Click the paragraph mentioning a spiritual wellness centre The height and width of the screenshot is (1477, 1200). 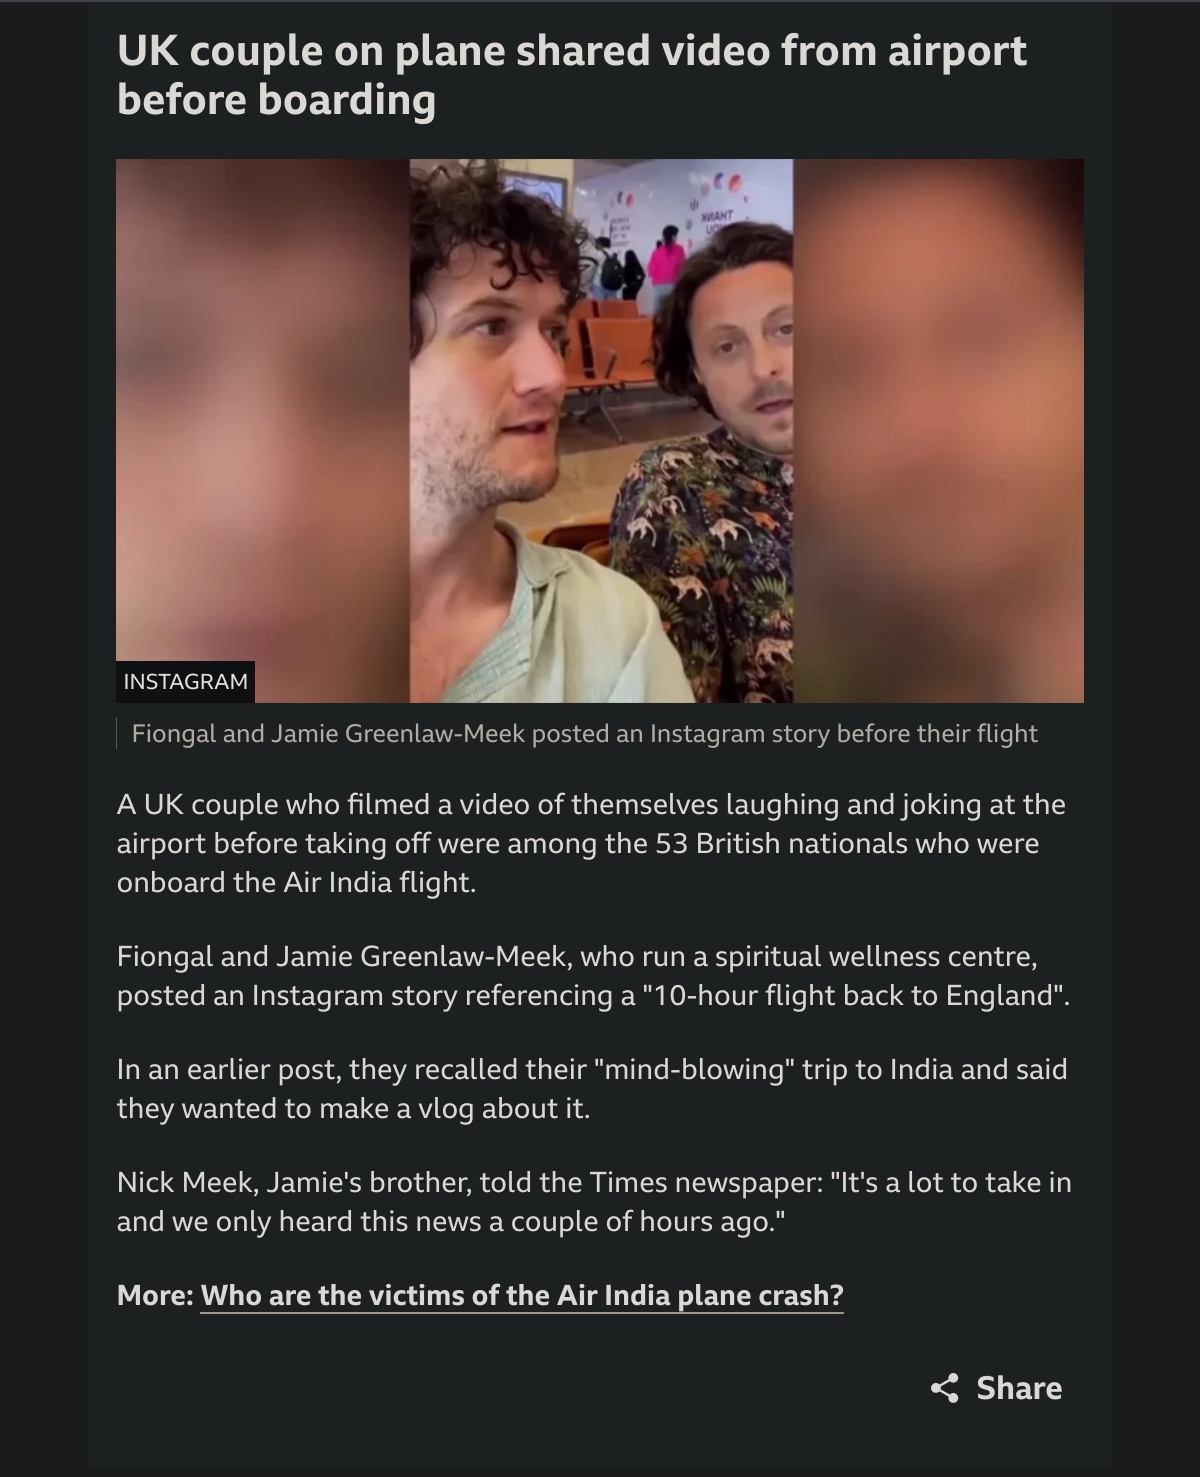593,976
